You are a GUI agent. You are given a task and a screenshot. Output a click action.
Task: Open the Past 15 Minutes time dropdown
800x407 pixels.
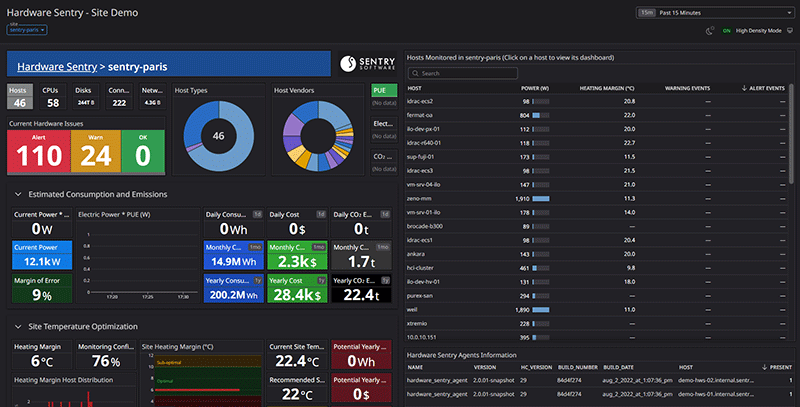point(715,13)
